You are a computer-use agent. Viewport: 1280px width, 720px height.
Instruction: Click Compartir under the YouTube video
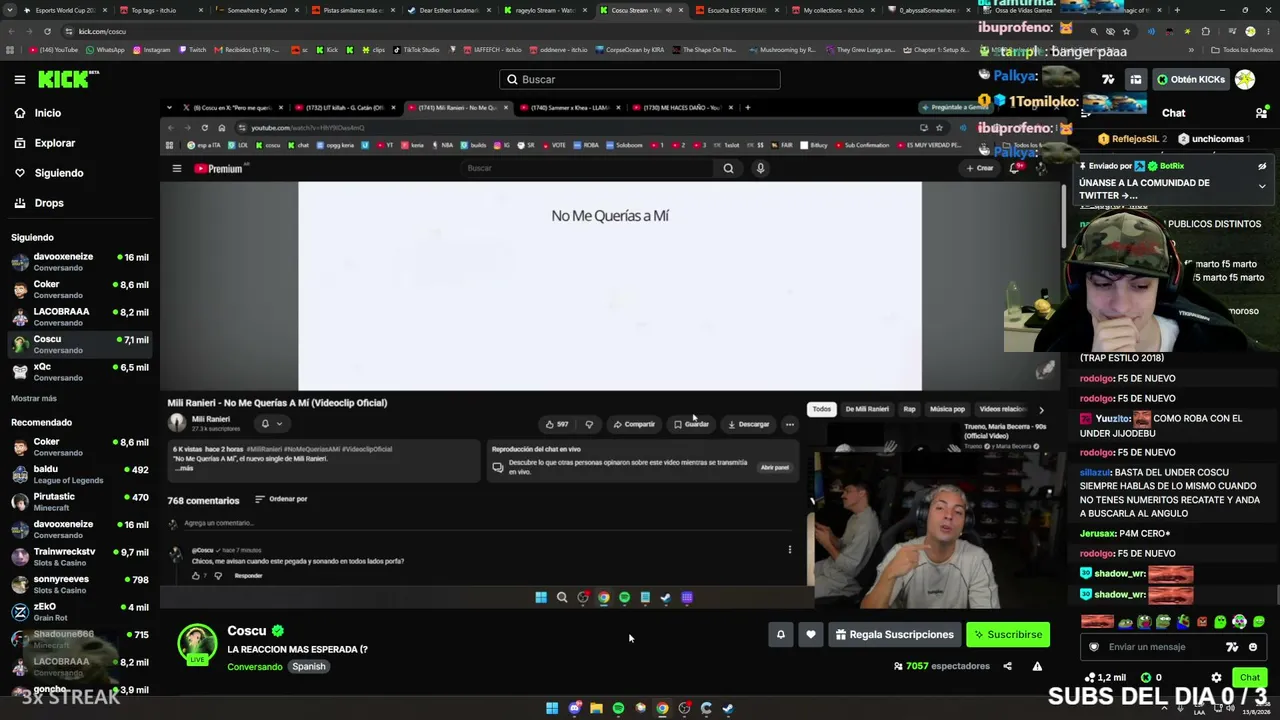(x=634, y=424)
